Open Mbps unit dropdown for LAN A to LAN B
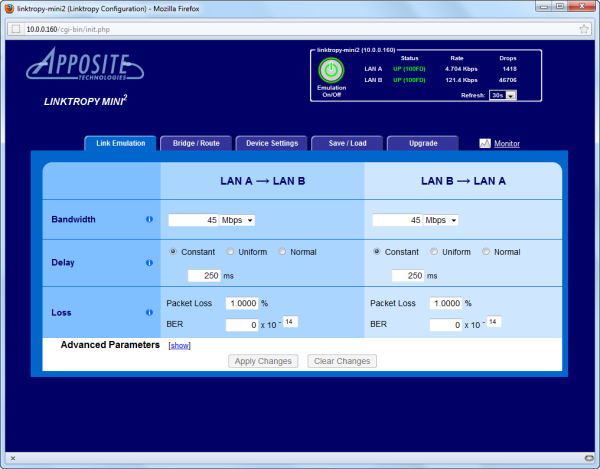 point(238,220)
